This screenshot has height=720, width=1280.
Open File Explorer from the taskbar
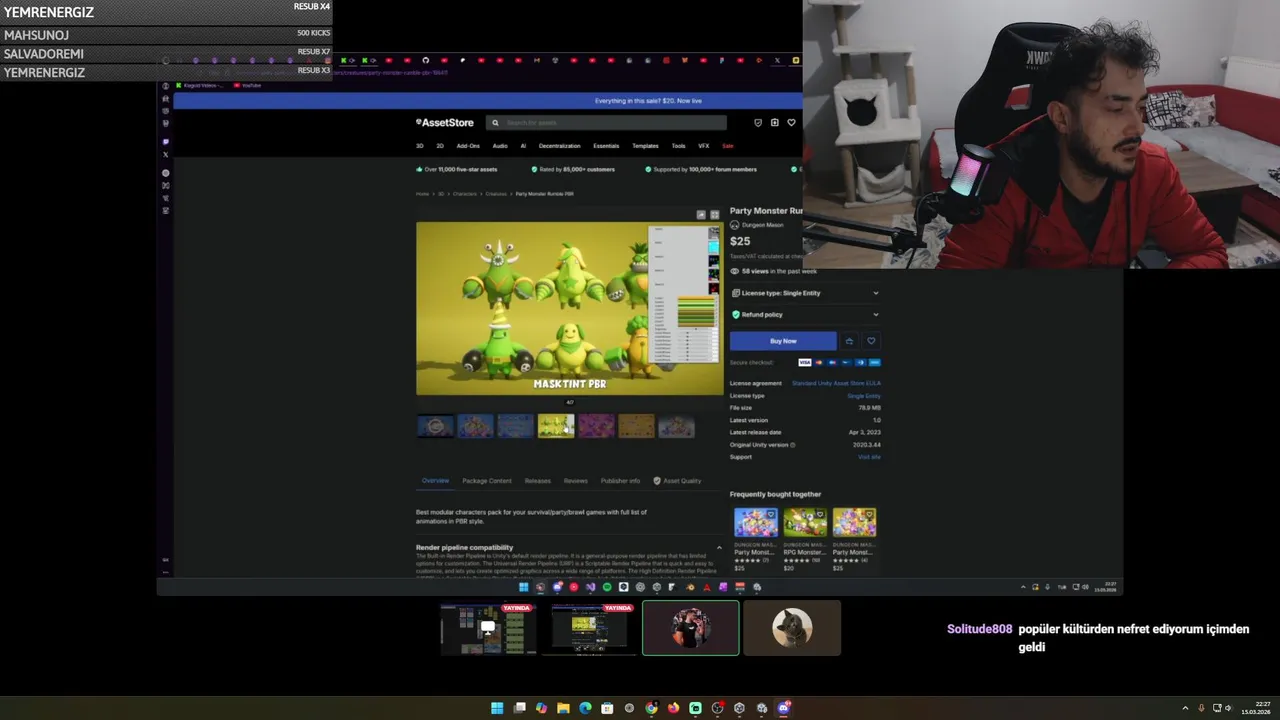pyautogui.click(x=563, y=708)
